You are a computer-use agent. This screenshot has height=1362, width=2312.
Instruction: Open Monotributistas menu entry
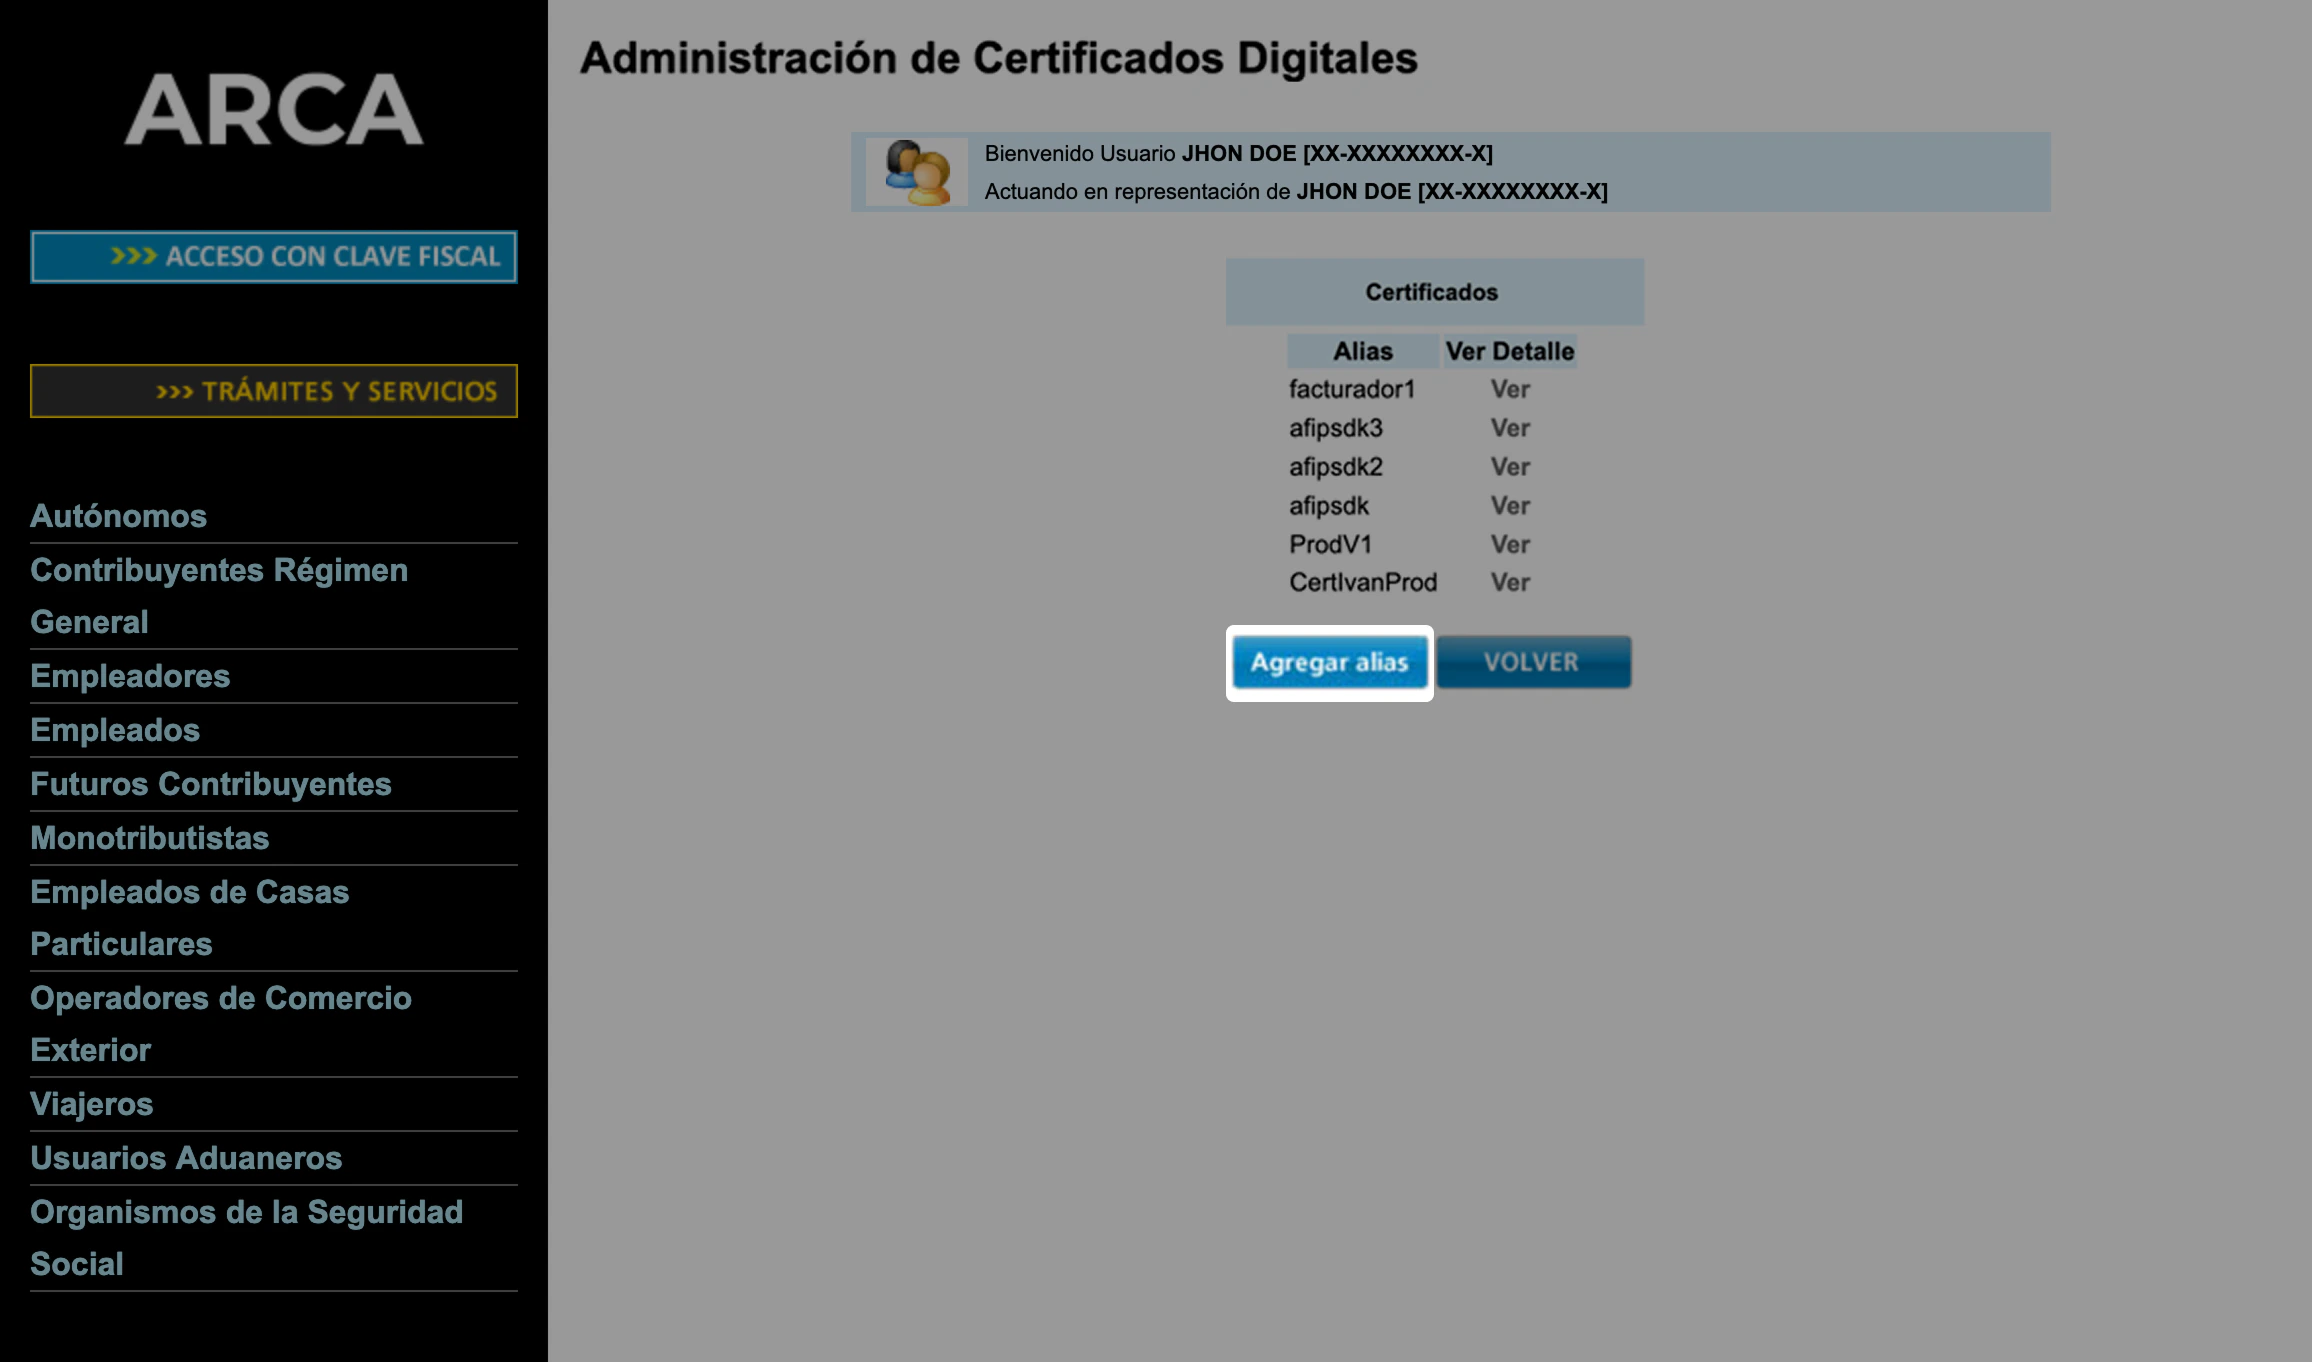click(149, 838)
